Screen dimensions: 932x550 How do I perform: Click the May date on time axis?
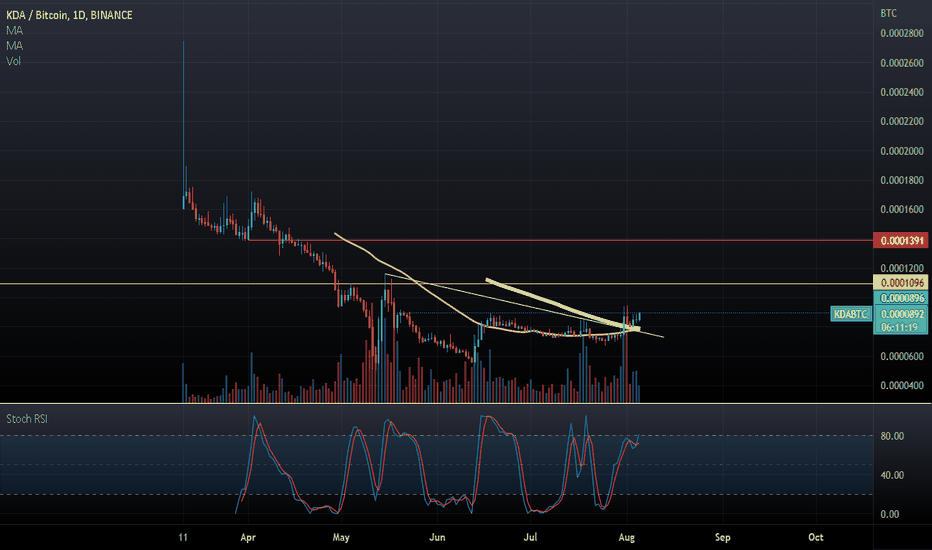(x=341, y=538)
